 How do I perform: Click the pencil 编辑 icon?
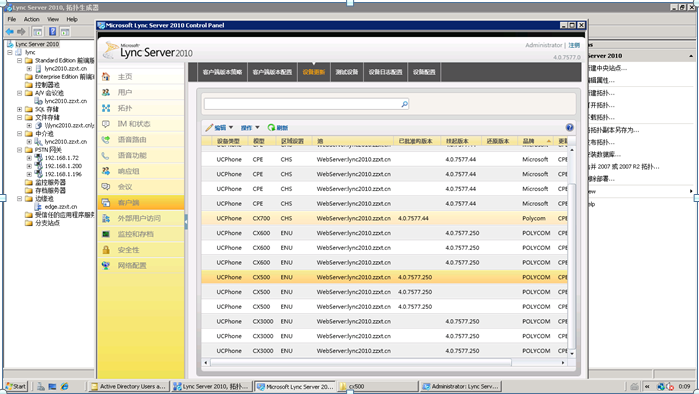click(209, 127)
